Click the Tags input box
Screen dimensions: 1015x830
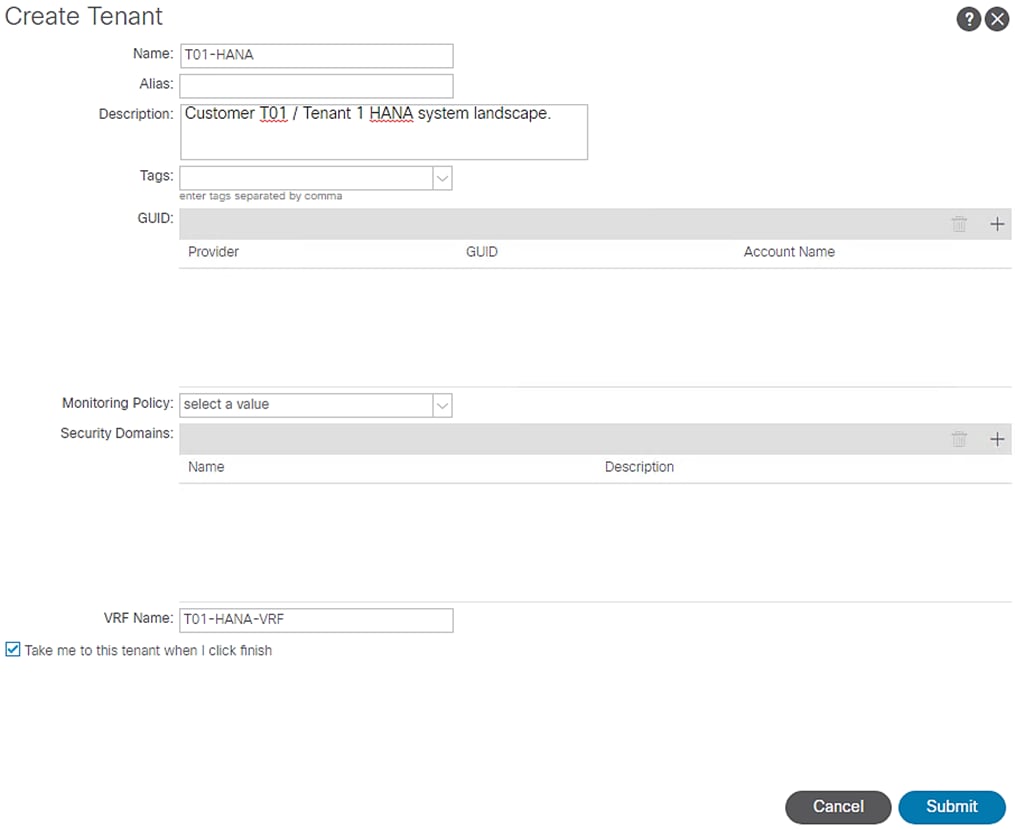coord(305,178)
